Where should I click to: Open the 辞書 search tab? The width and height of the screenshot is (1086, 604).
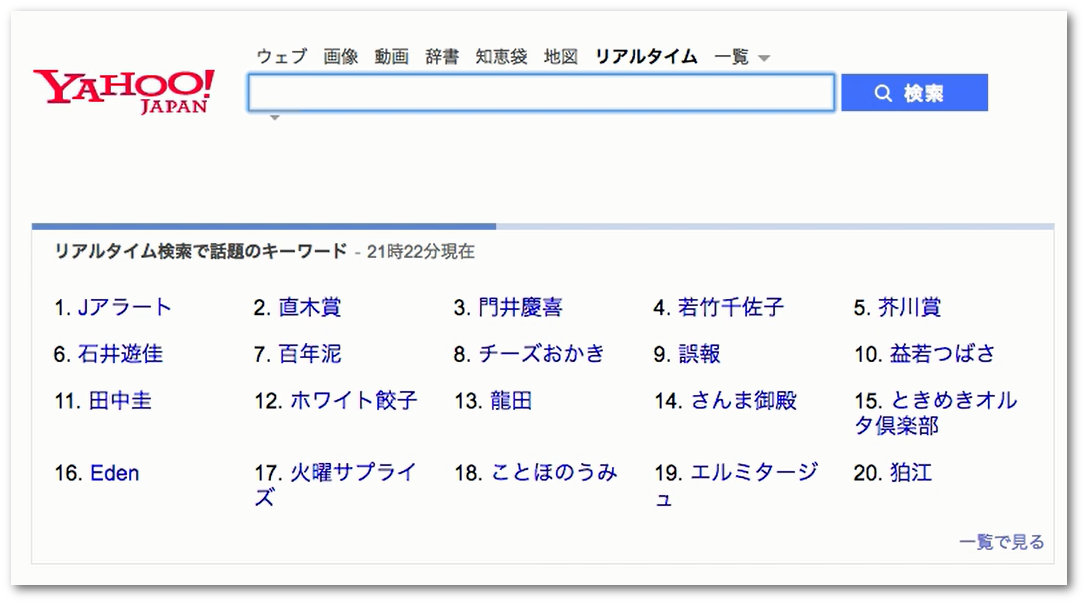click(442, 57)
